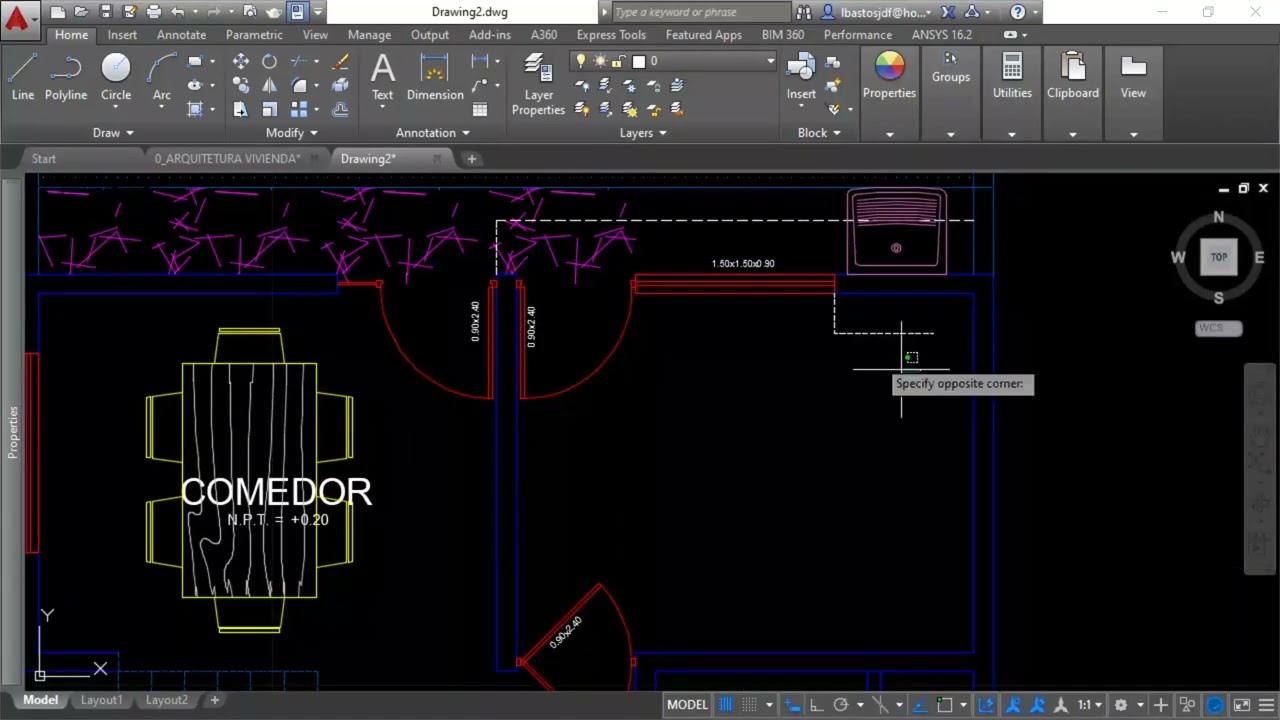The width and height of the screenshot is (1280, 720).
Task: Expand the Annotation panel dropdown
Action: (x=433, y=133)
